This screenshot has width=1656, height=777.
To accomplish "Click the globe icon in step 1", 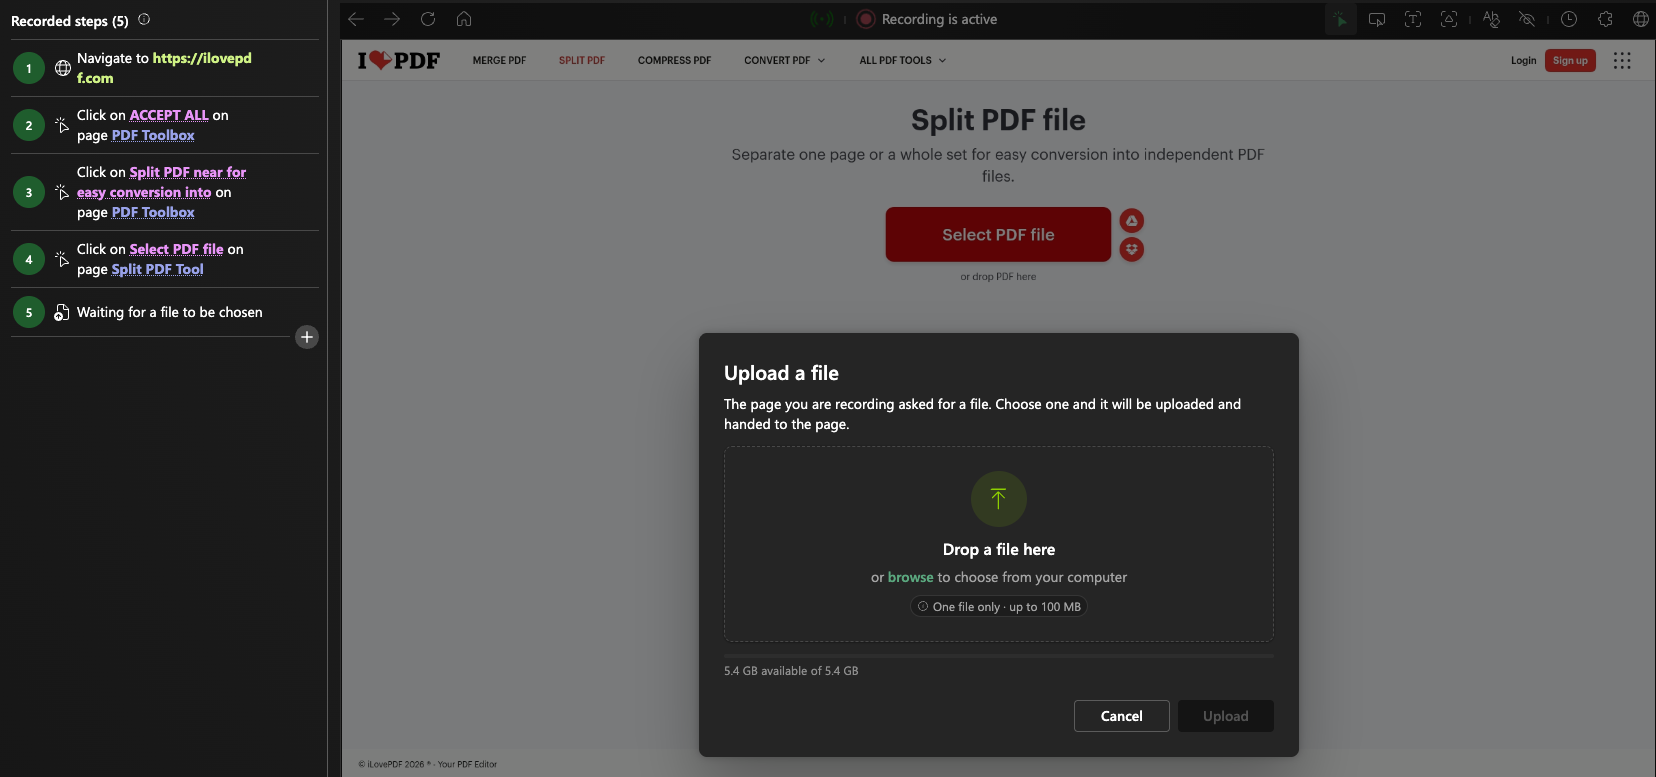I will point(63,68).
